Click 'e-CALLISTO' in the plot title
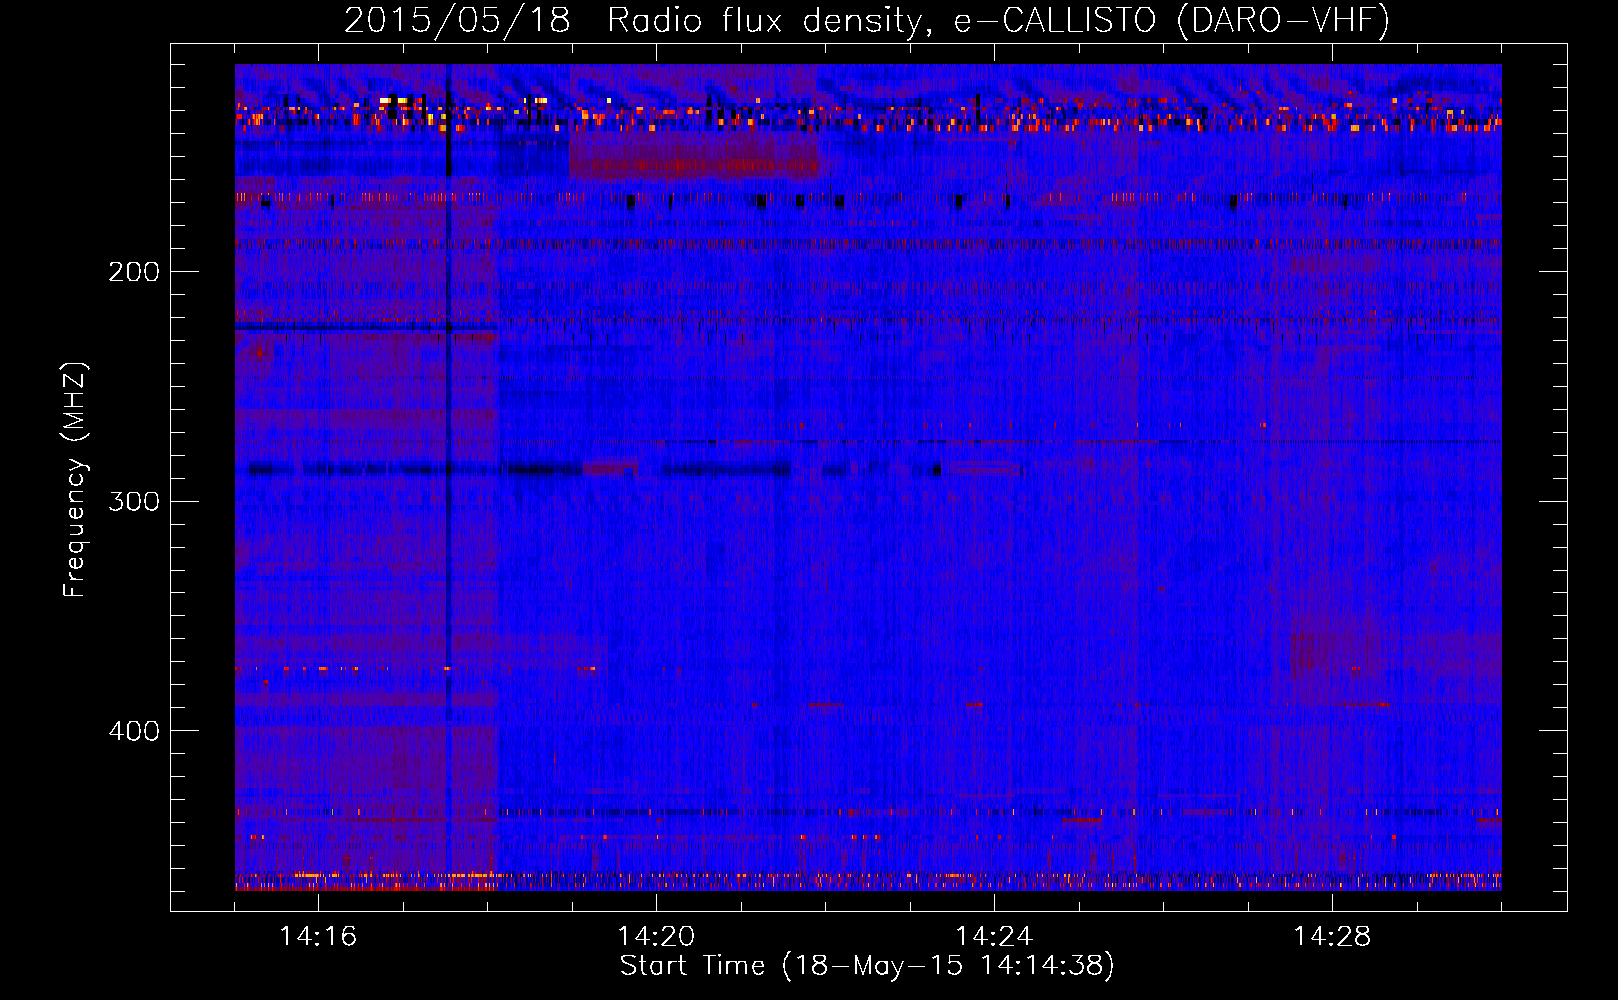Screen dimensions: 1618x1000 pos(1054,20)
